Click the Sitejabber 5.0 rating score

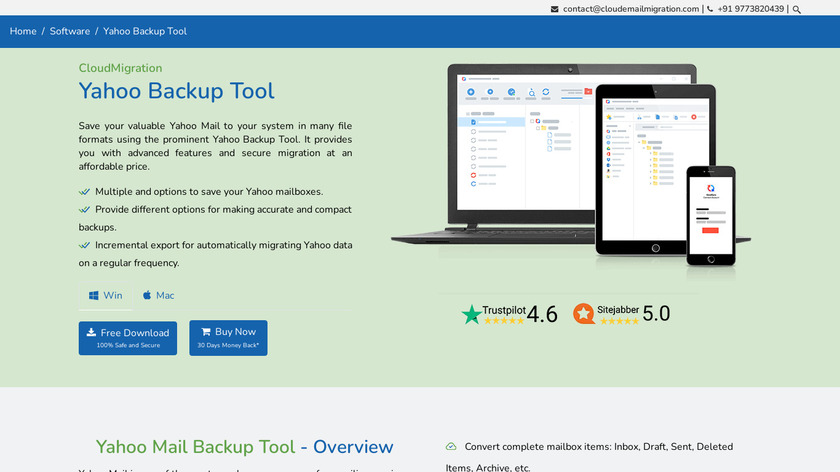tap(656, 314)
